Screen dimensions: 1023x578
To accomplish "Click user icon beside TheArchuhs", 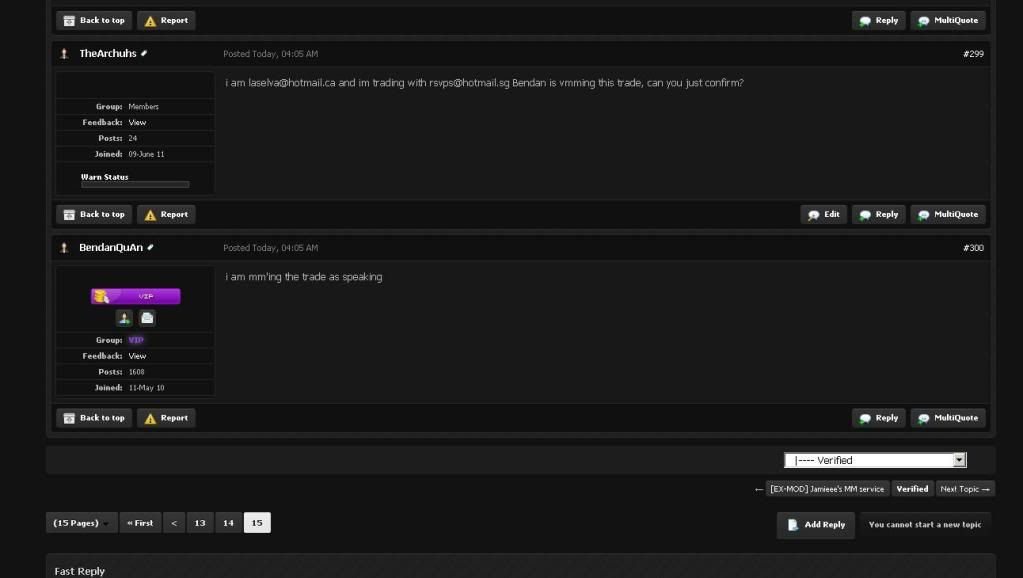I will click(x=64, y=53).
